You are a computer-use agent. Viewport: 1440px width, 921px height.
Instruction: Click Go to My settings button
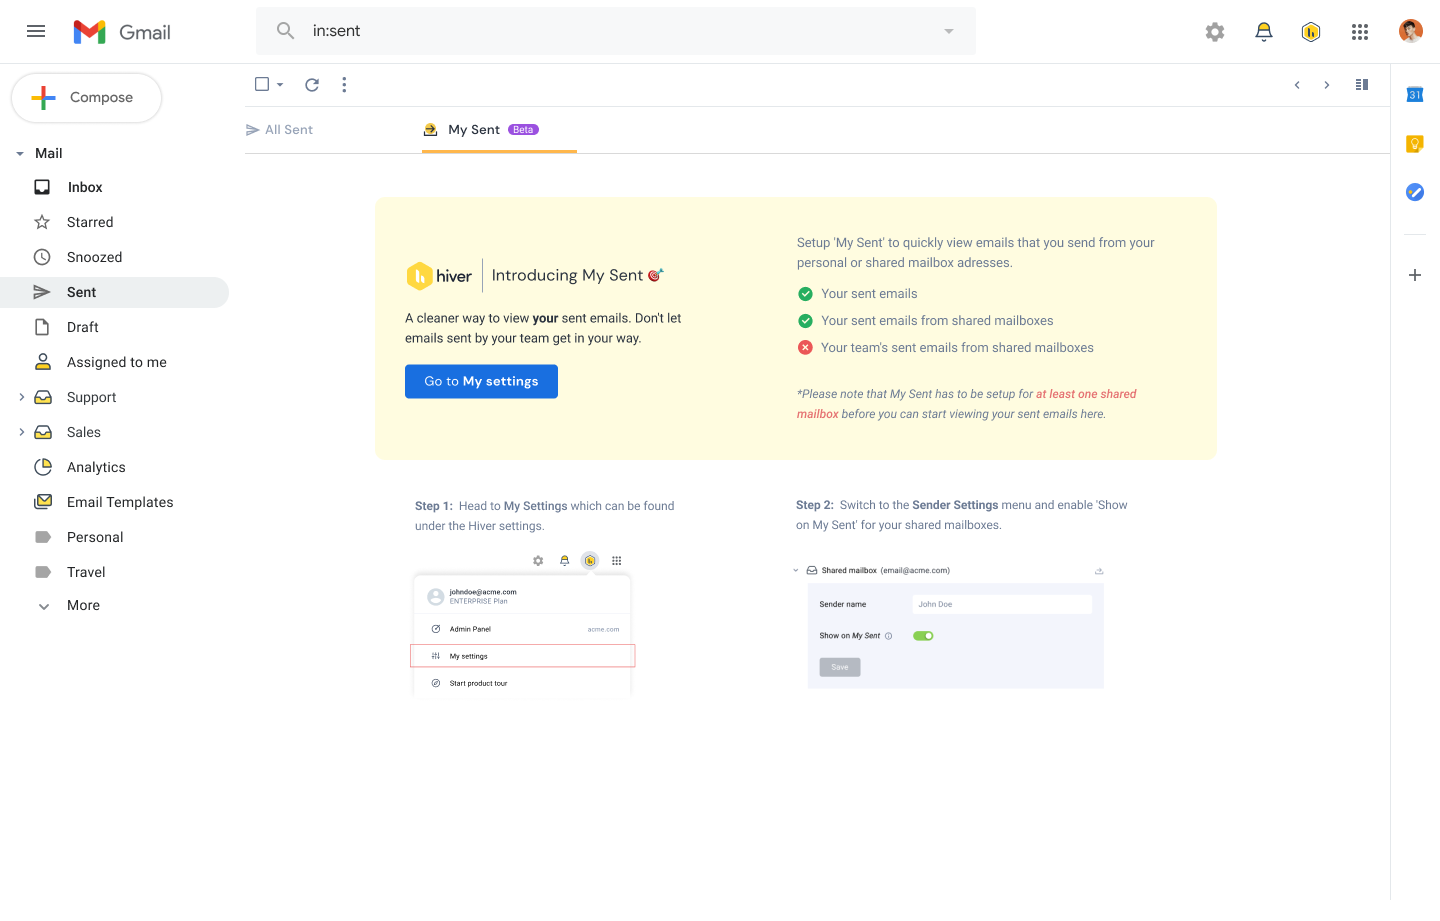tap(481, 381)
